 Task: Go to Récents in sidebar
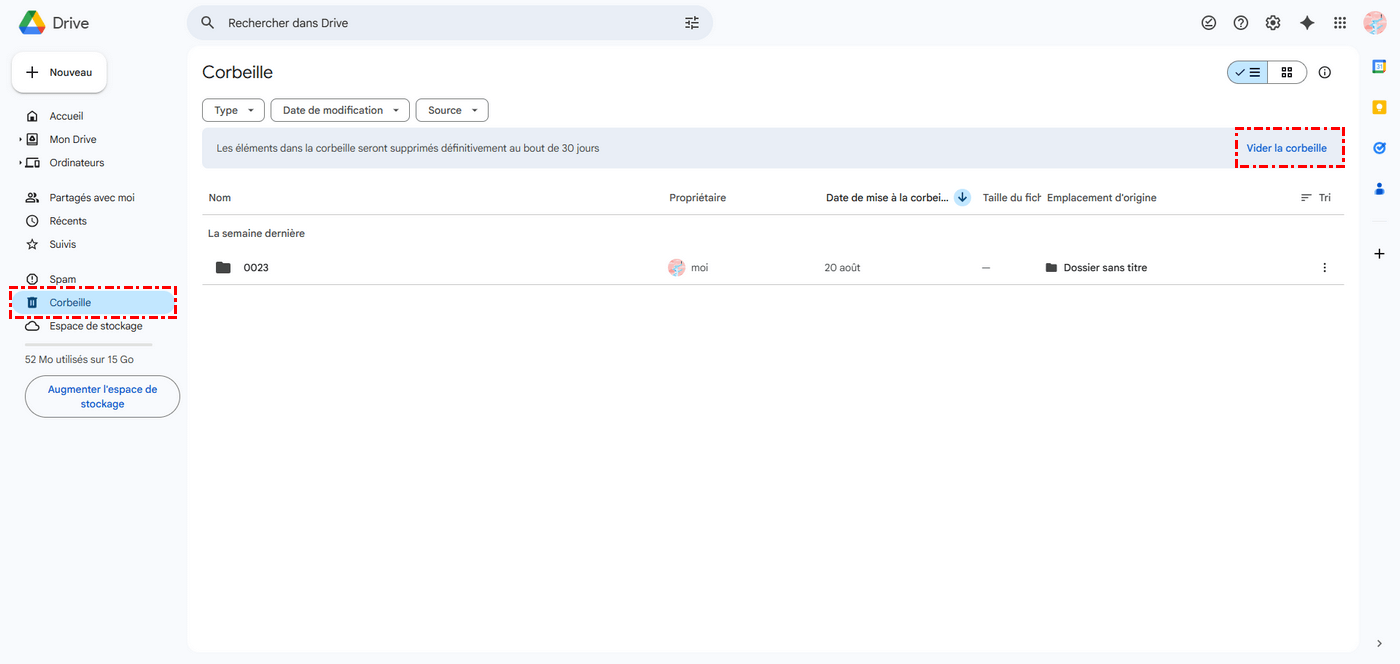tap(68, 221)
